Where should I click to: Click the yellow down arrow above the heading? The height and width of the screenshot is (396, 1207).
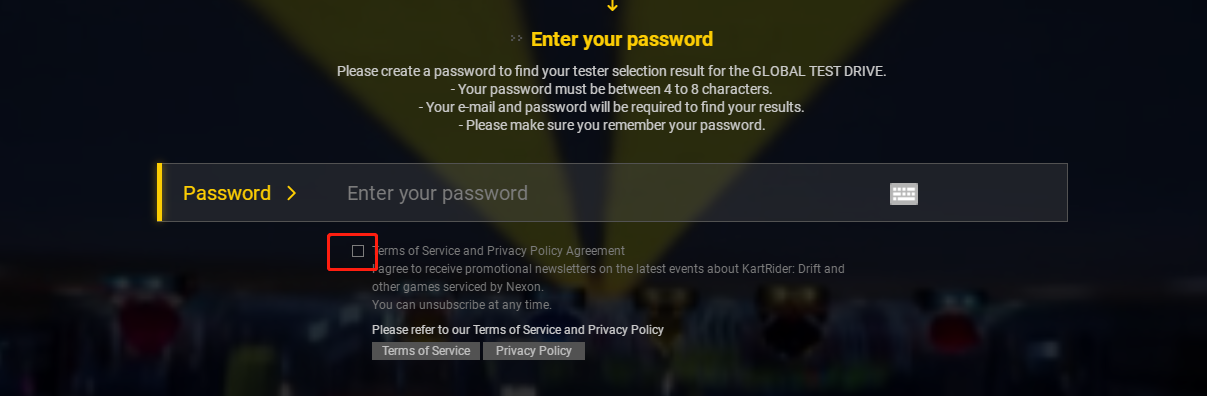pos(613,6)
